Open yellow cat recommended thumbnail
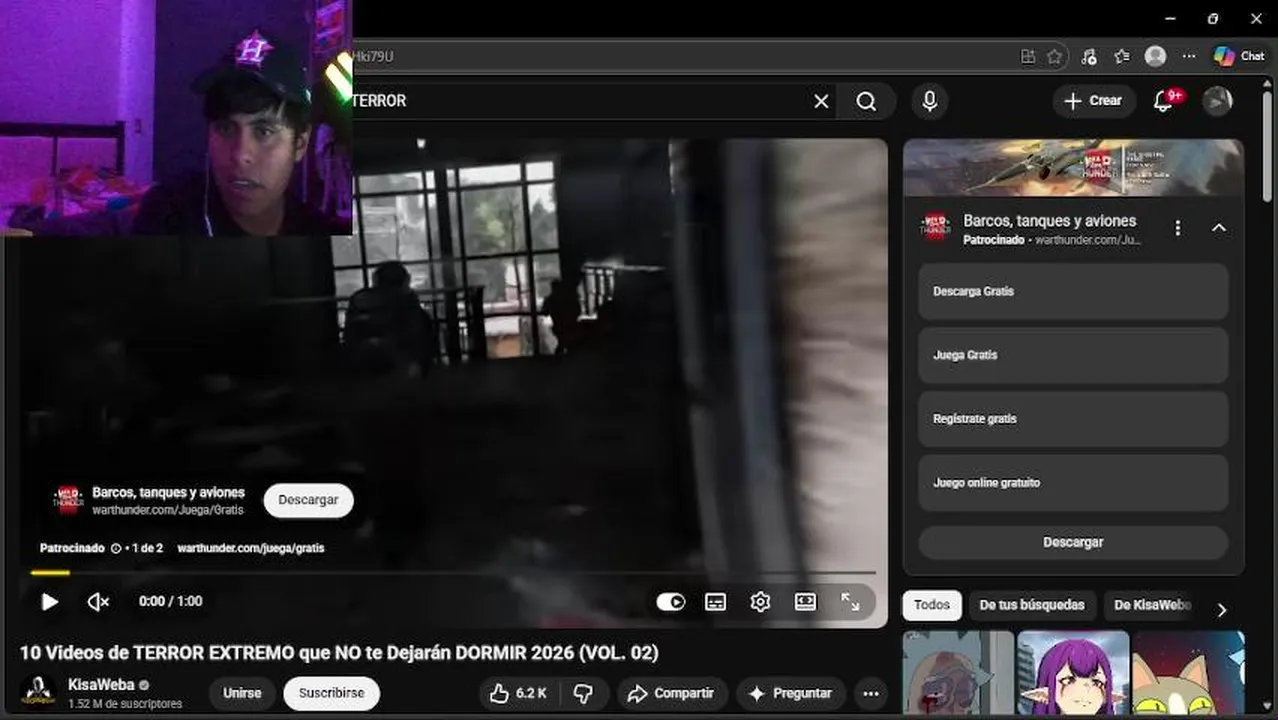The width and height of the screenshot is (1278, 720). pyautogui.click(x=1188, y=672)
